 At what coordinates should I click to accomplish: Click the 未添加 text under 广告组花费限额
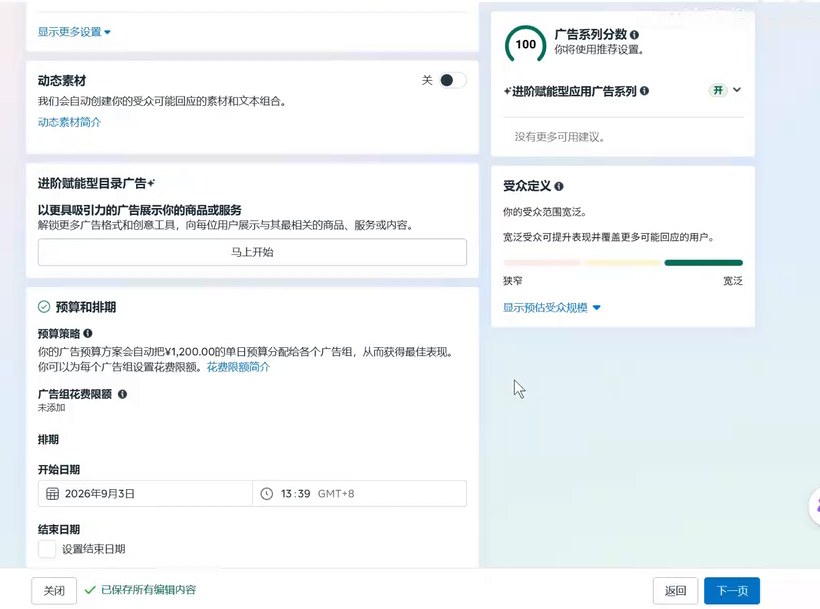point(51,408)
